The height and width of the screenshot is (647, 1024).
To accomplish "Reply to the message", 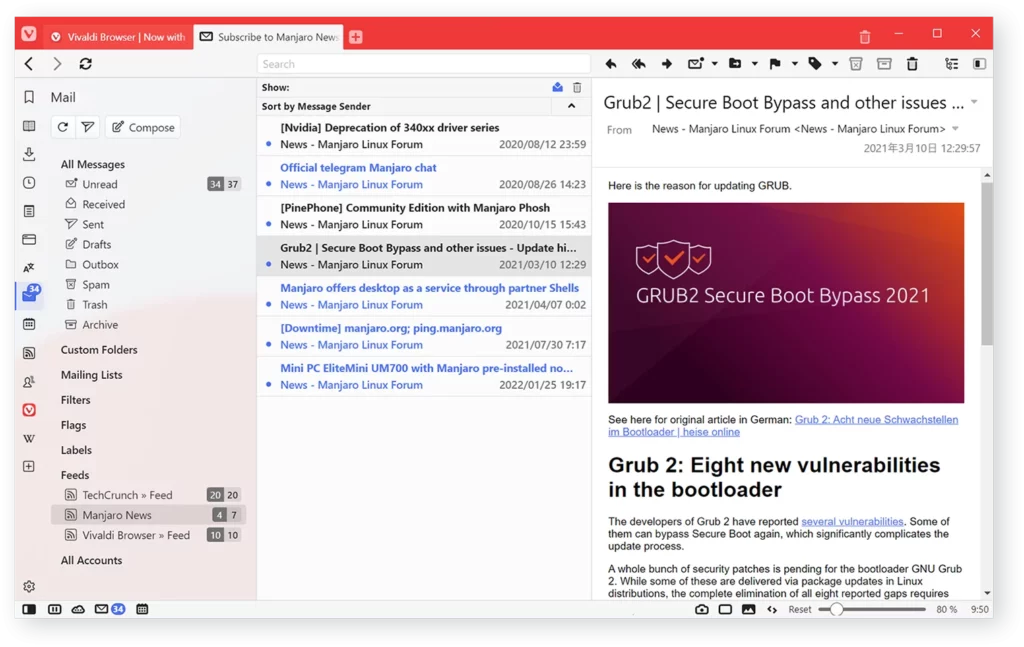I will tap(611, 64).
